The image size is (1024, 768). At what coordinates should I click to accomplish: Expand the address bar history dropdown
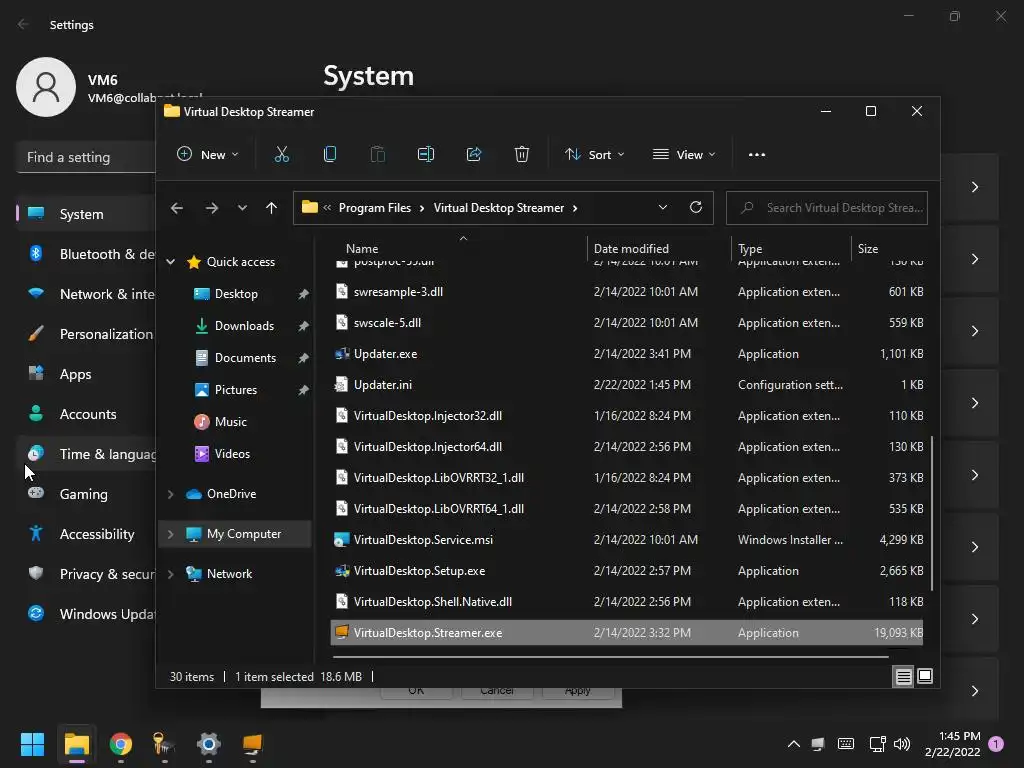point(663,207)
